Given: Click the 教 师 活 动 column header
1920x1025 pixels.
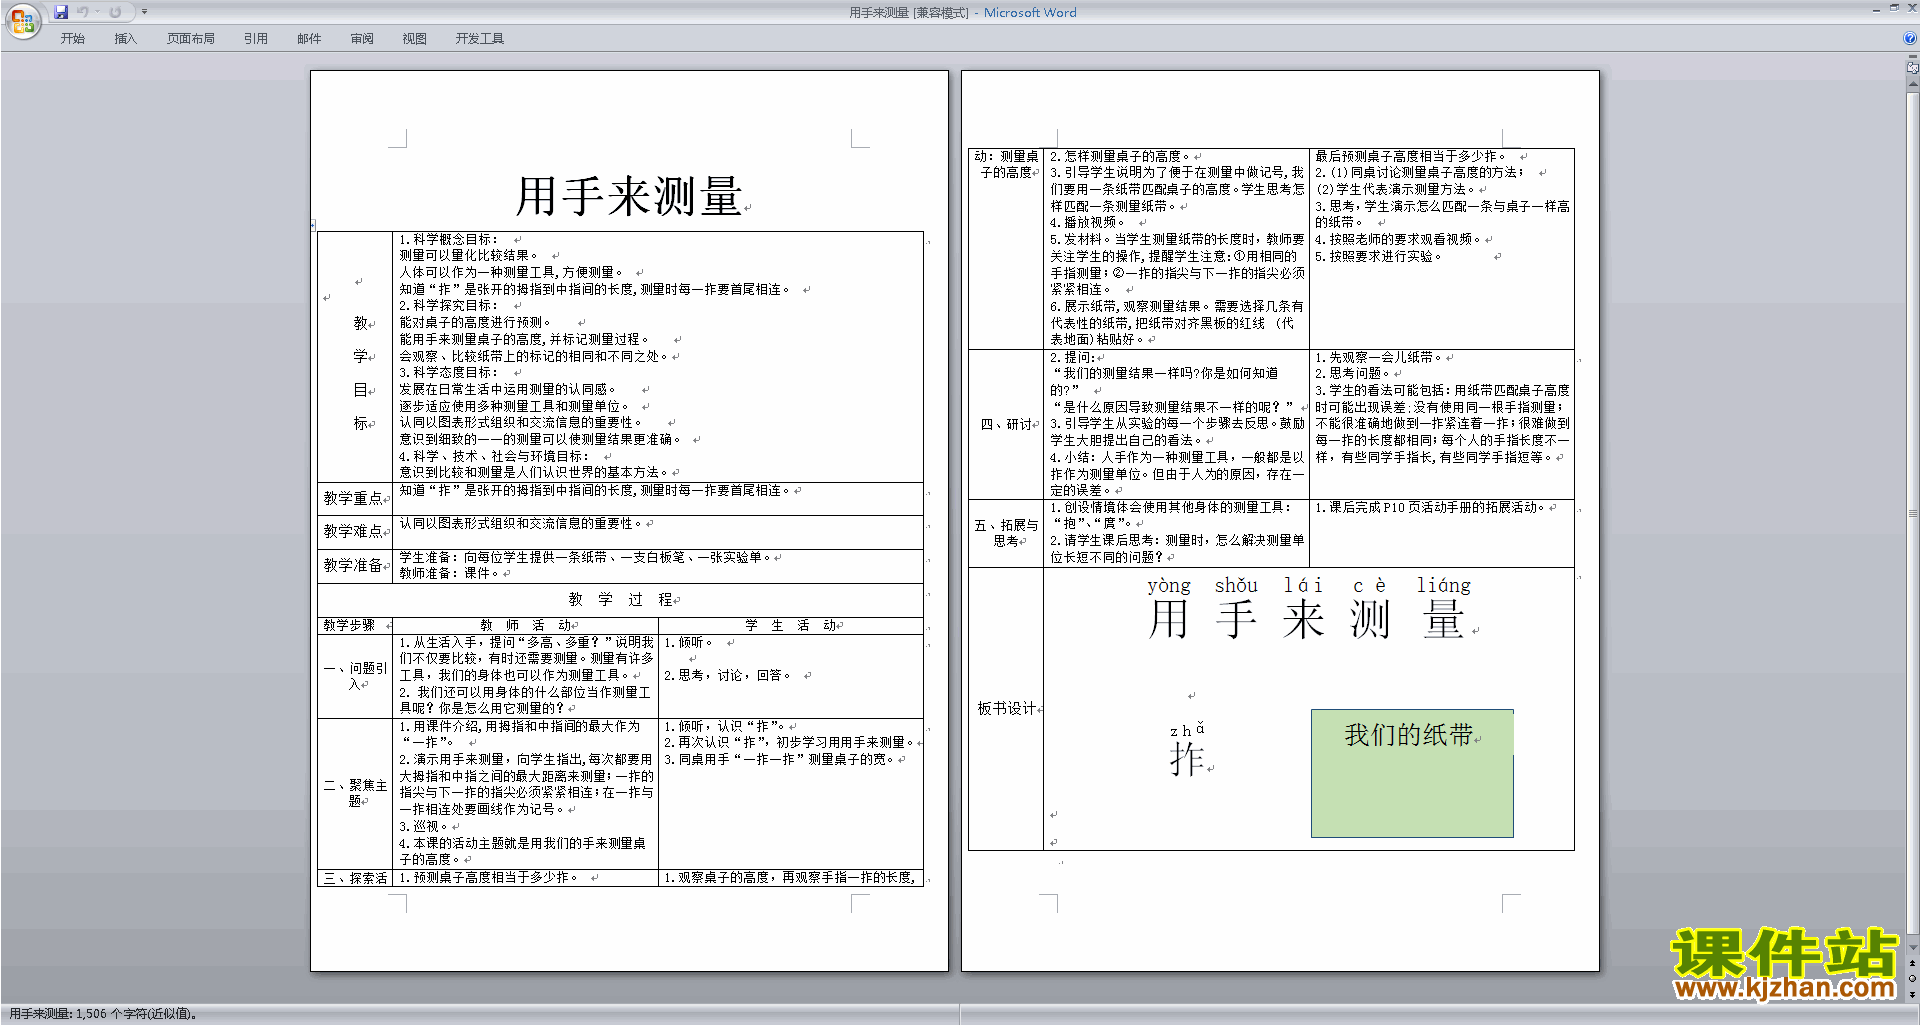Looking at the screenshot, I should pos(525,625).
